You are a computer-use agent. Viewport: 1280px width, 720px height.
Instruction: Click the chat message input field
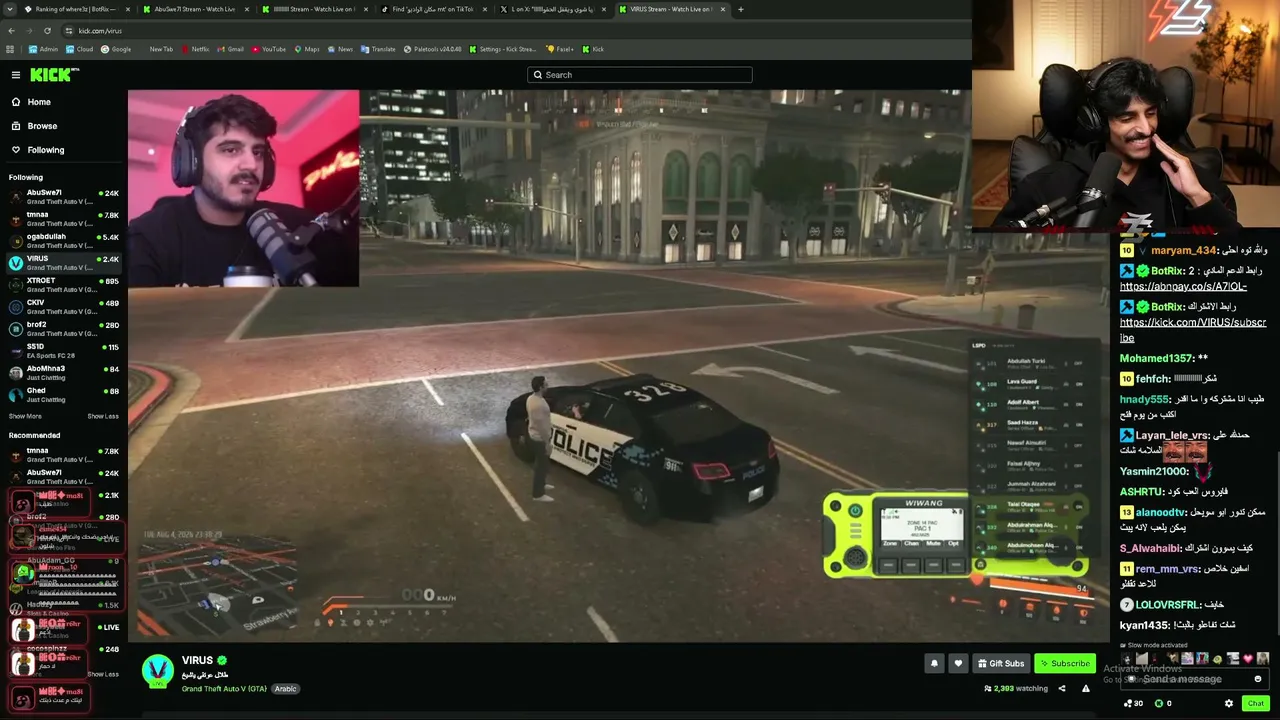1195,679
